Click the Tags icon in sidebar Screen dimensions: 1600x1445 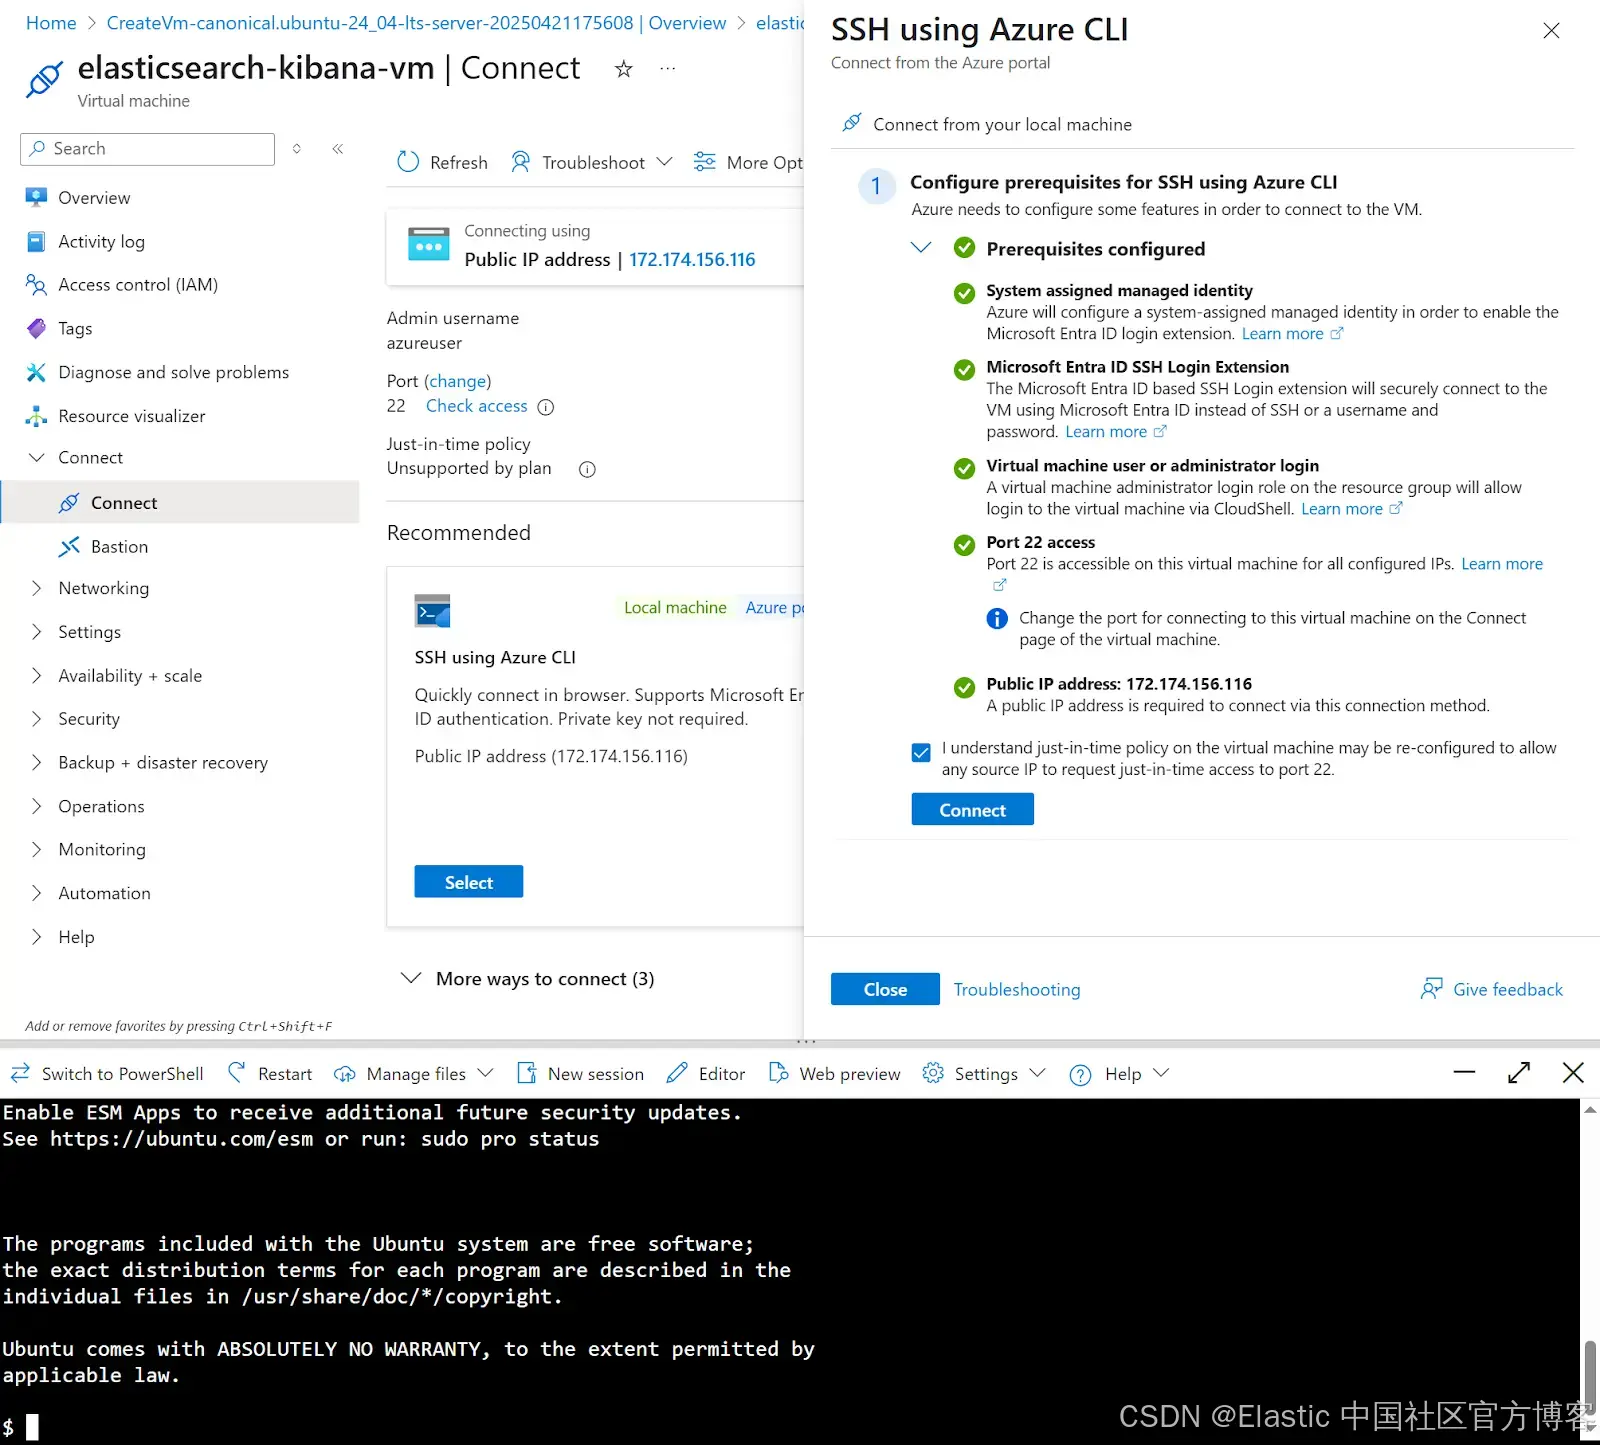point(36,328)
